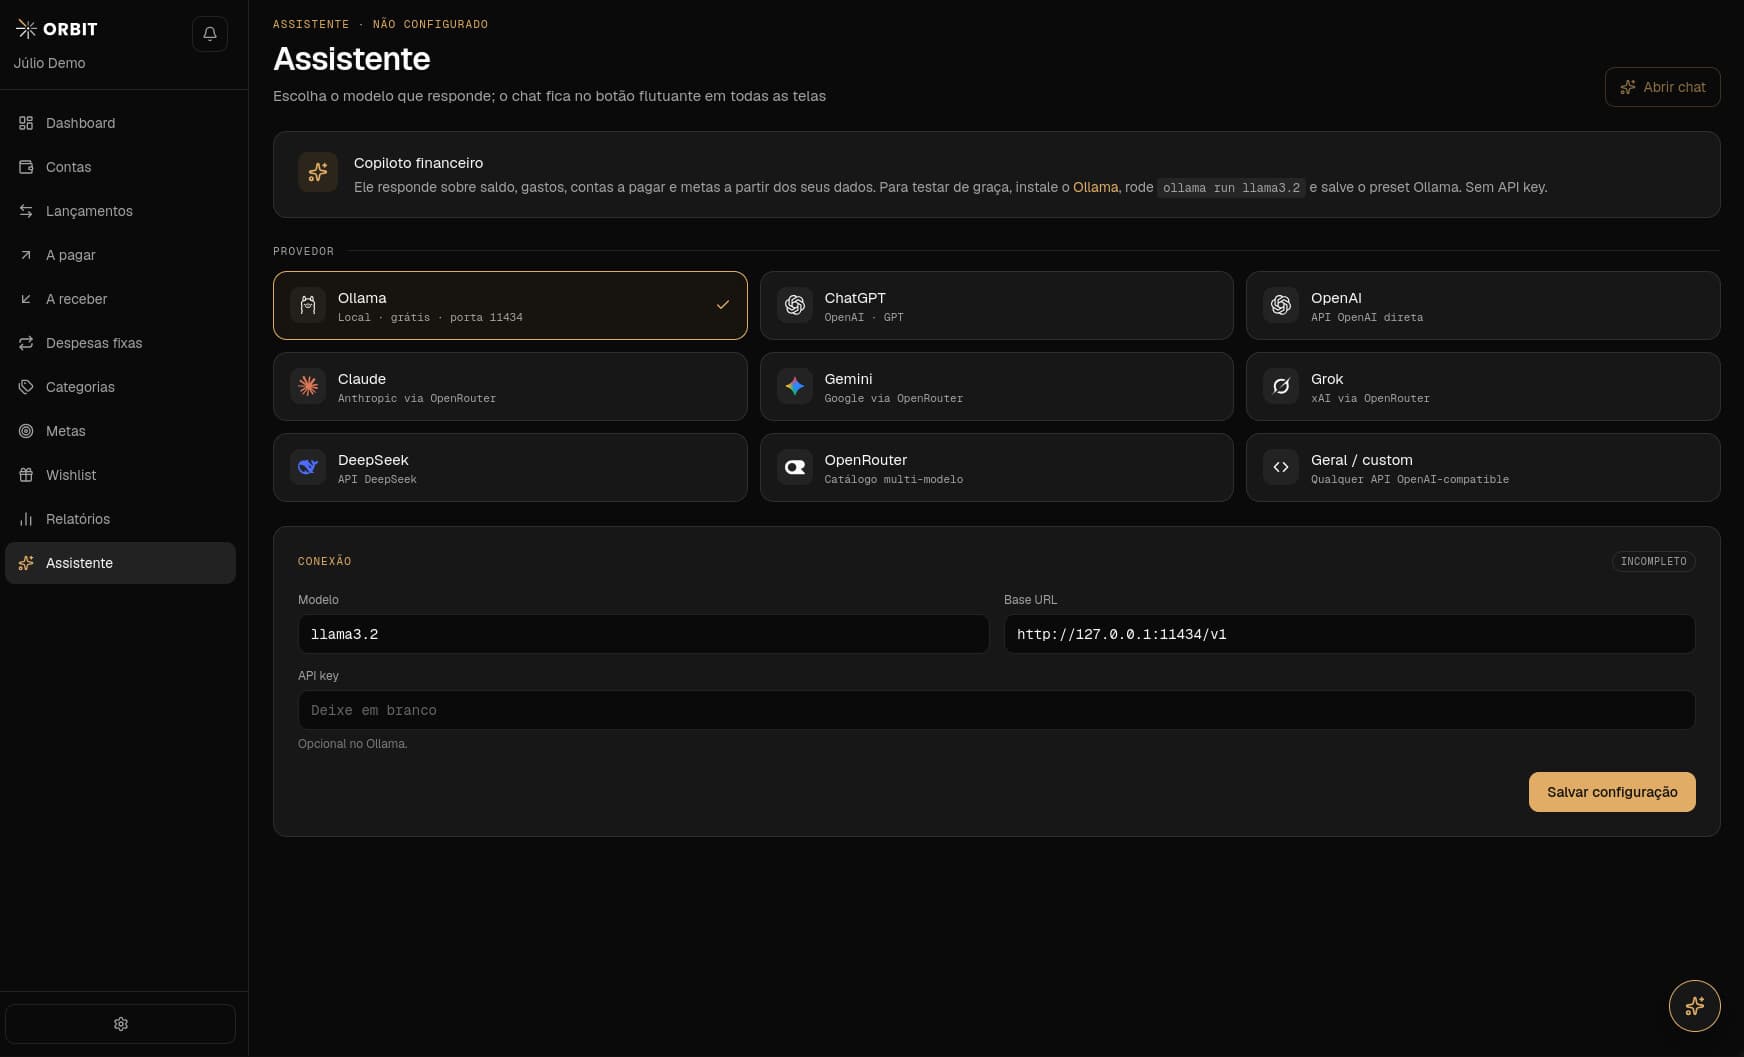The height and width of the screenshot is (1057, 1744).
Task: Click the ollama run llama3.2 code snippet
Action: point(1231,188)
